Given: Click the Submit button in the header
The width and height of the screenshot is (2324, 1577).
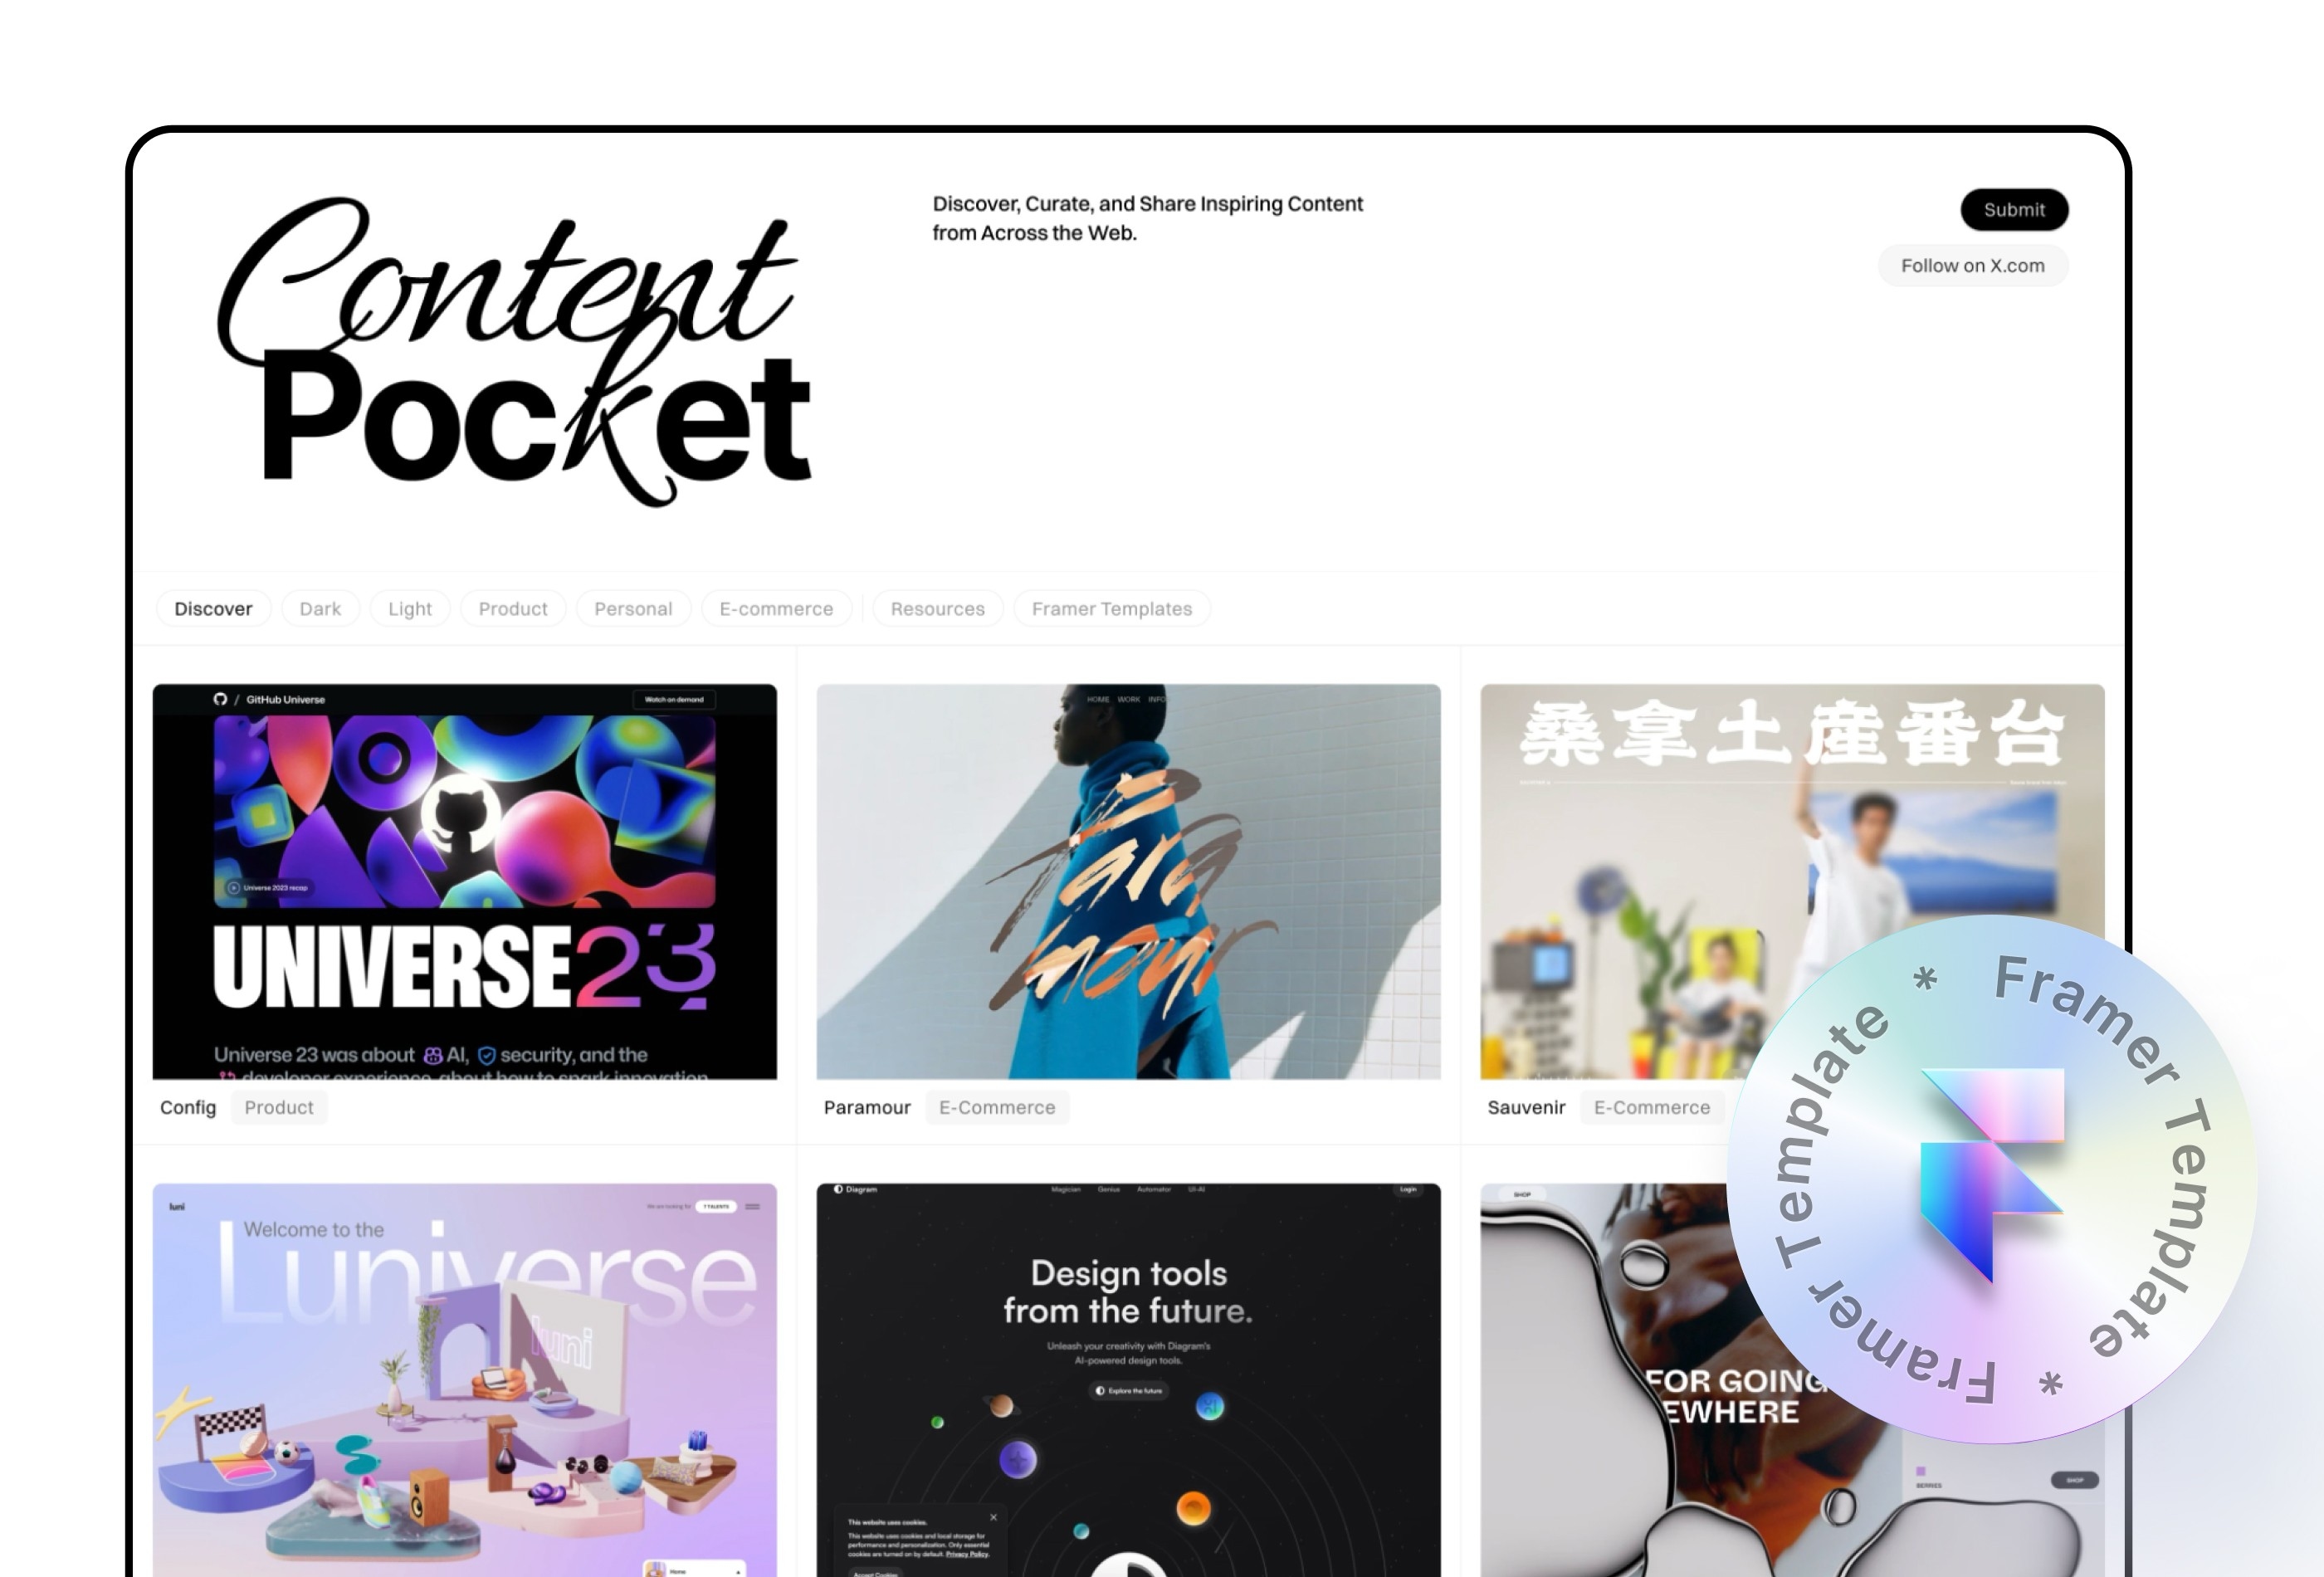Looking at the screenshot, I should [2014, 207].
